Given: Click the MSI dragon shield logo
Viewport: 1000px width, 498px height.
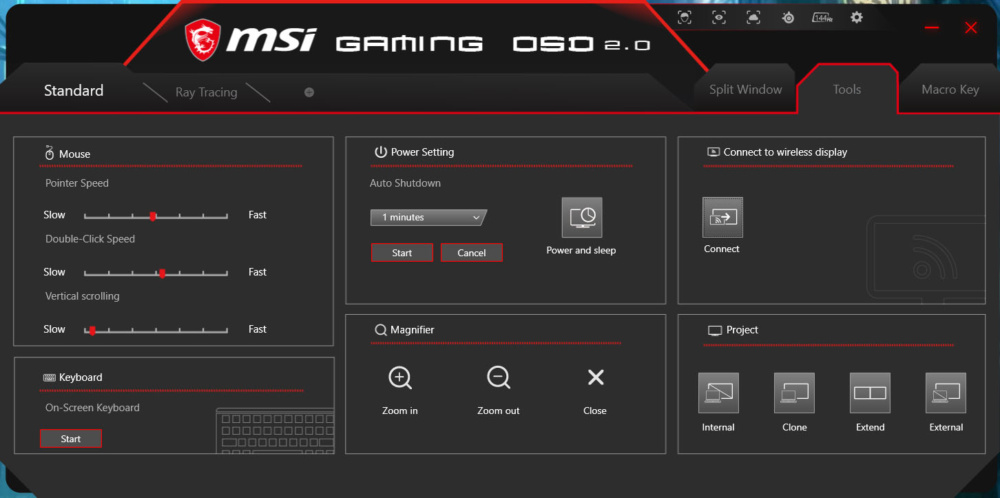Looking at the screenshot, I should [203, 40].
